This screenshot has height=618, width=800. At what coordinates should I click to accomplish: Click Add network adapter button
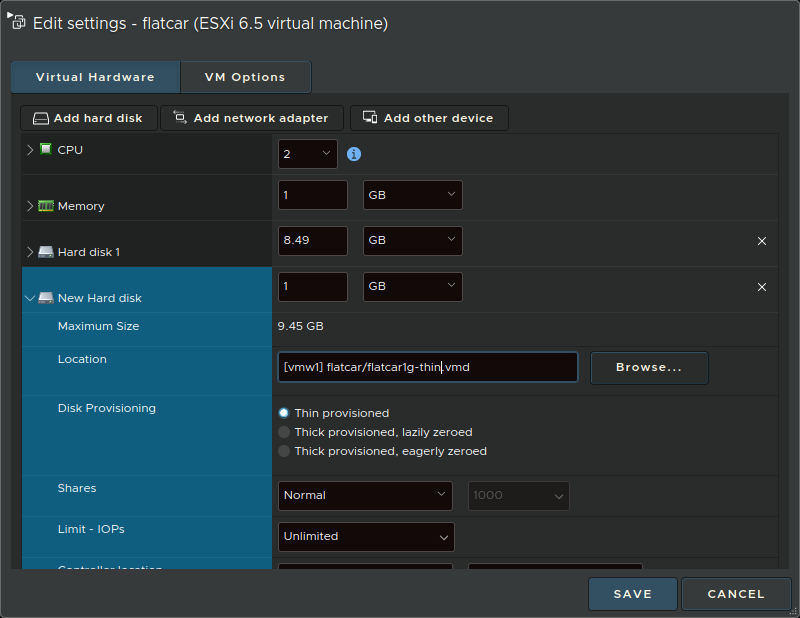click(252, 118)
